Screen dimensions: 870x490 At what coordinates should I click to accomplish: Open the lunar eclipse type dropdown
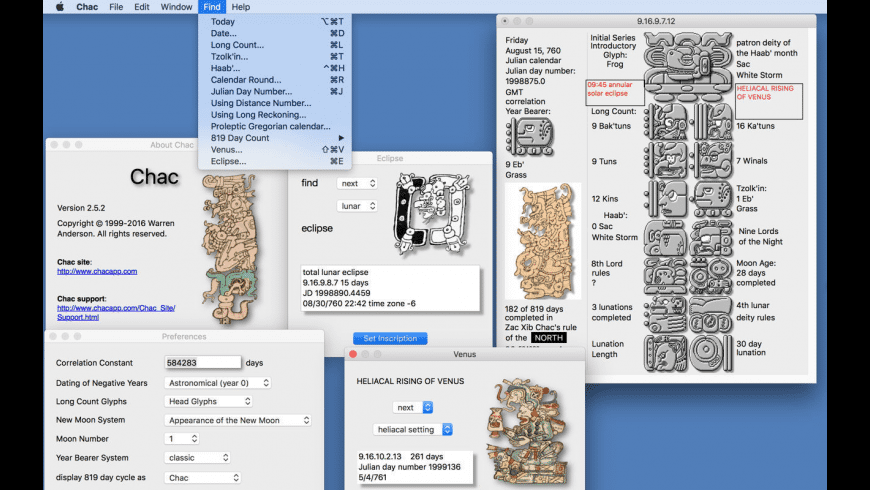pyautogui.click(x=357, y=206)
